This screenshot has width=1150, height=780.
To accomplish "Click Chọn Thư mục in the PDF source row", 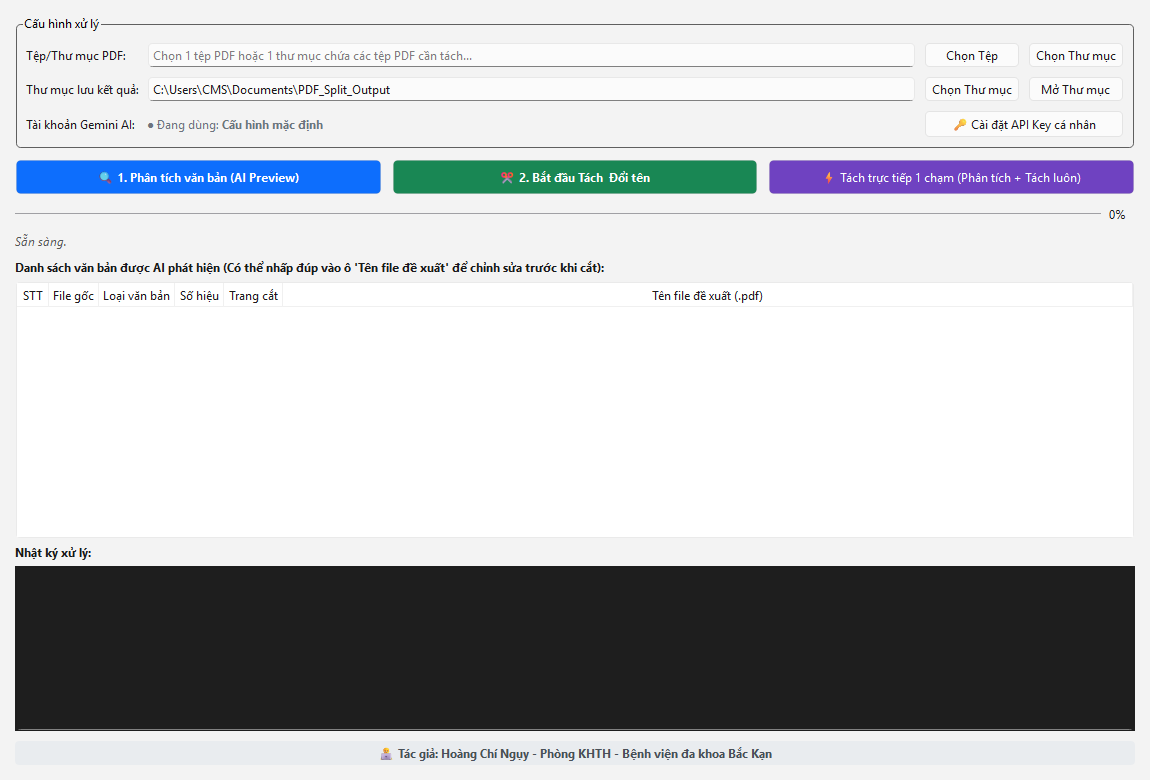I will 1076,56.
